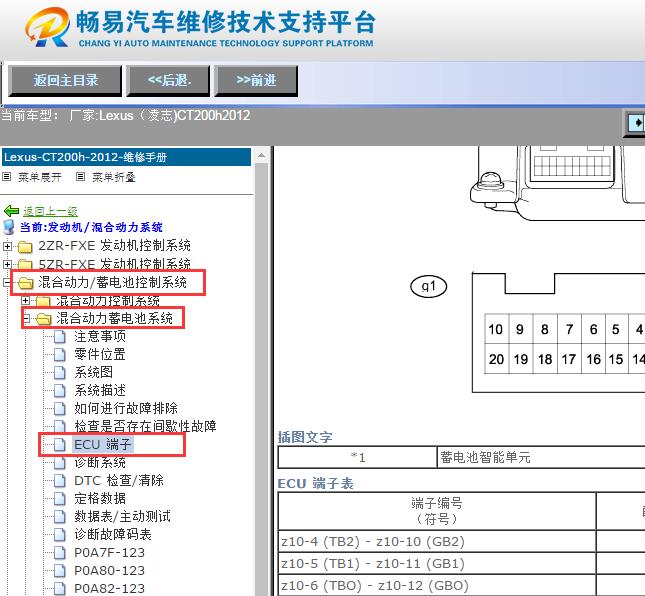Go back with the <<后退 button
This screenshot has height=596, width=645.
169,80
